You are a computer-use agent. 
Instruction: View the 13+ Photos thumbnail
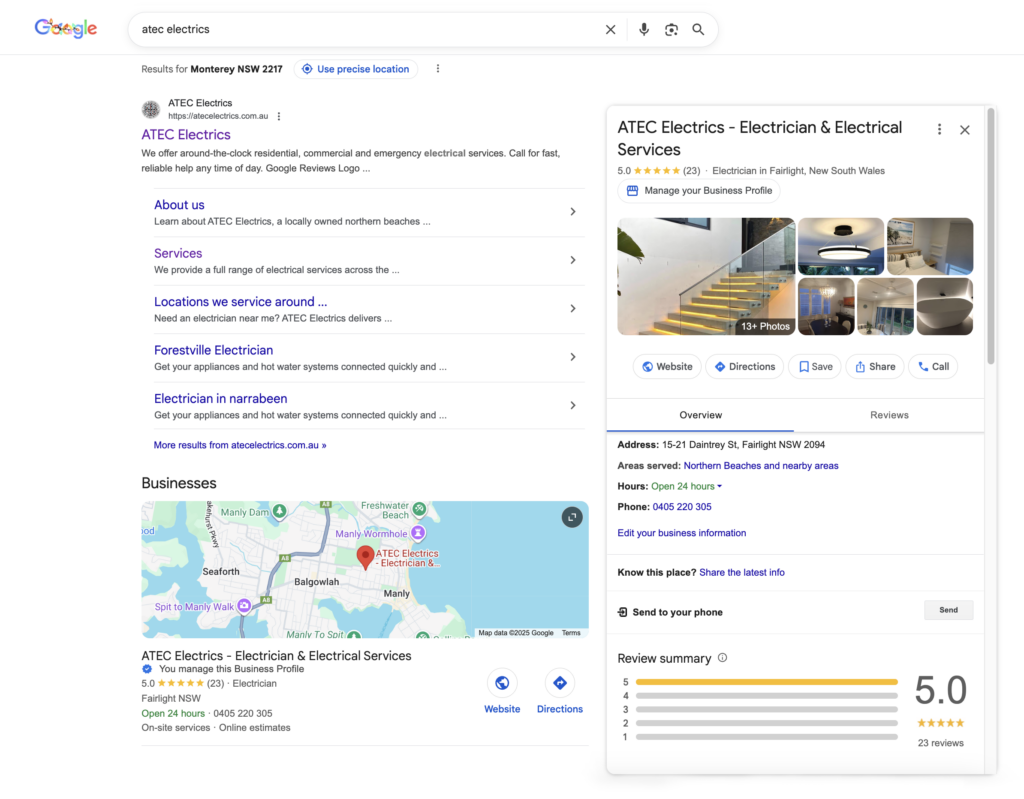(x=764, y=325)
